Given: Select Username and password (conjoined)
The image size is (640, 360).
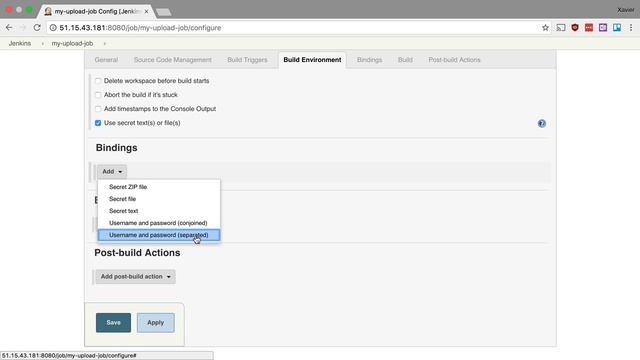Looking at the screenshot, I should pos(159,223).
